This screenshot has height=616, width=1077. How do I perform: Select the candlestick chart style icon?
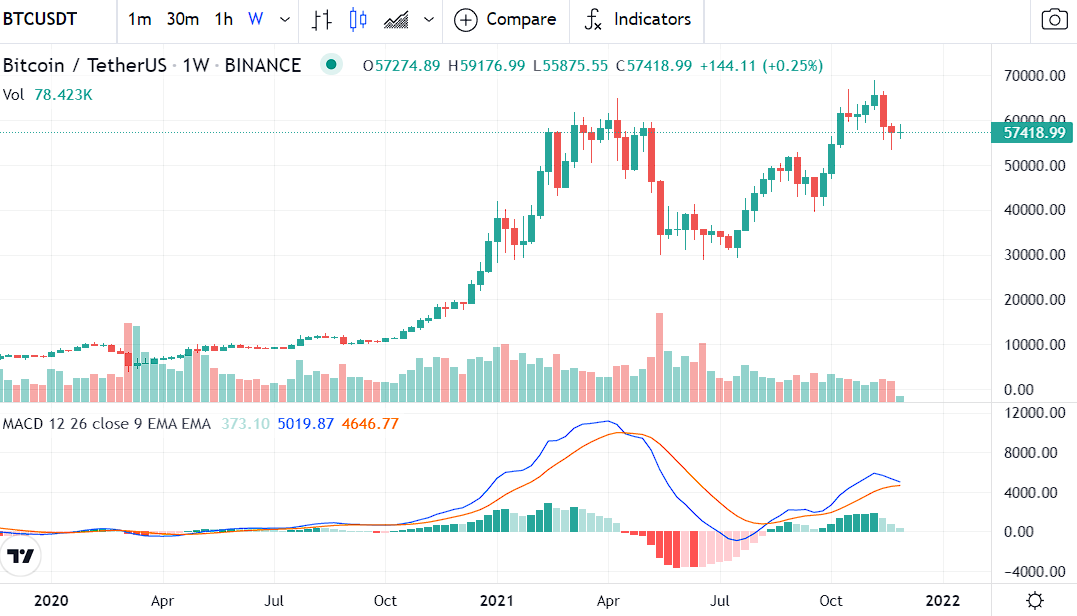(358, 19)
